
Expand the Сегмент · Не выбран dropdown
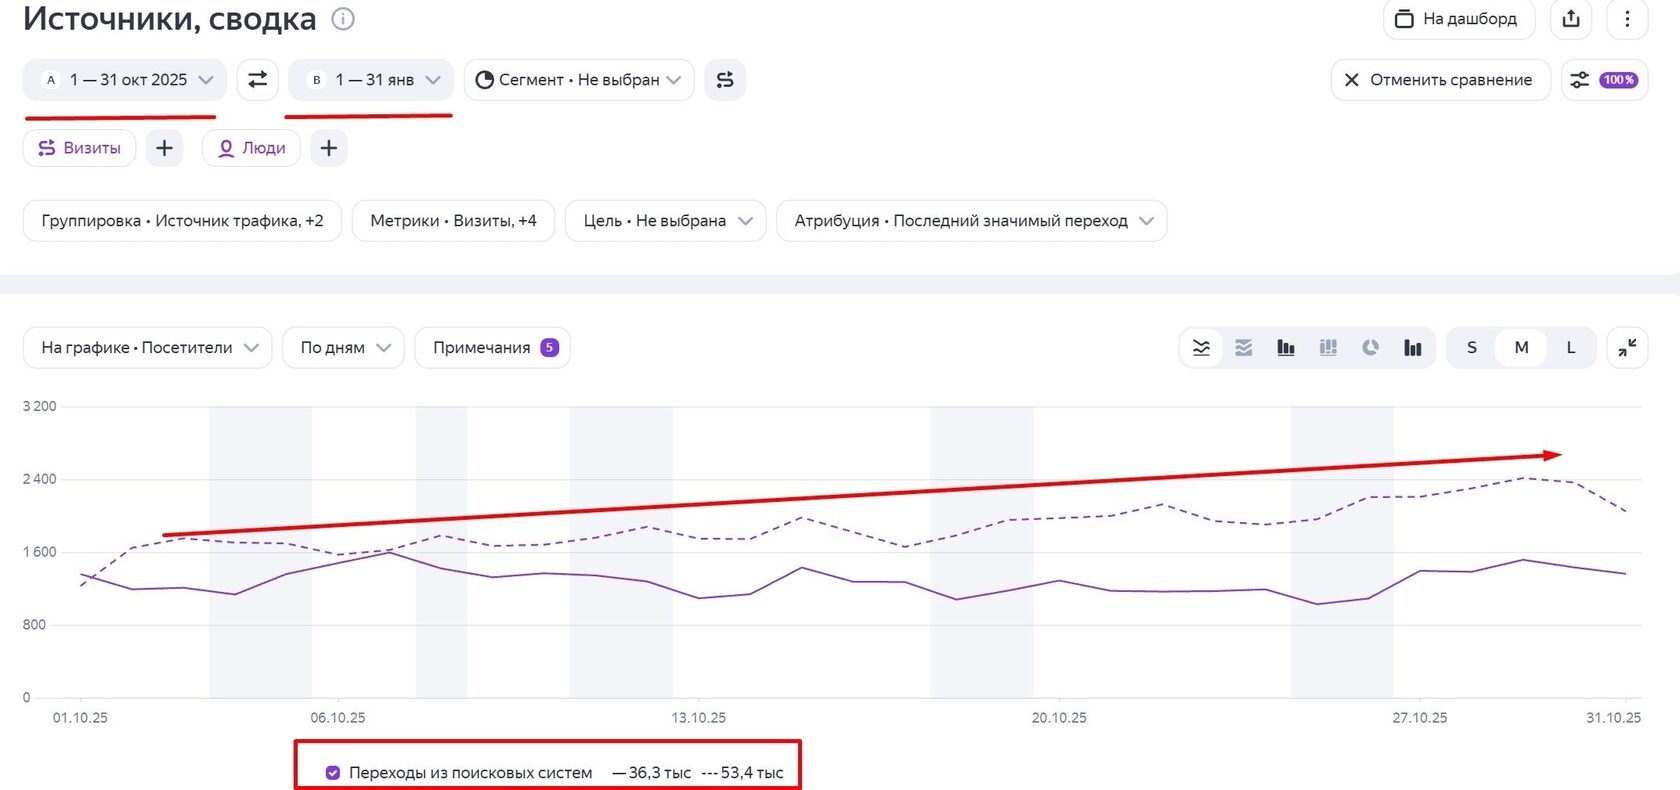(579, 80)
